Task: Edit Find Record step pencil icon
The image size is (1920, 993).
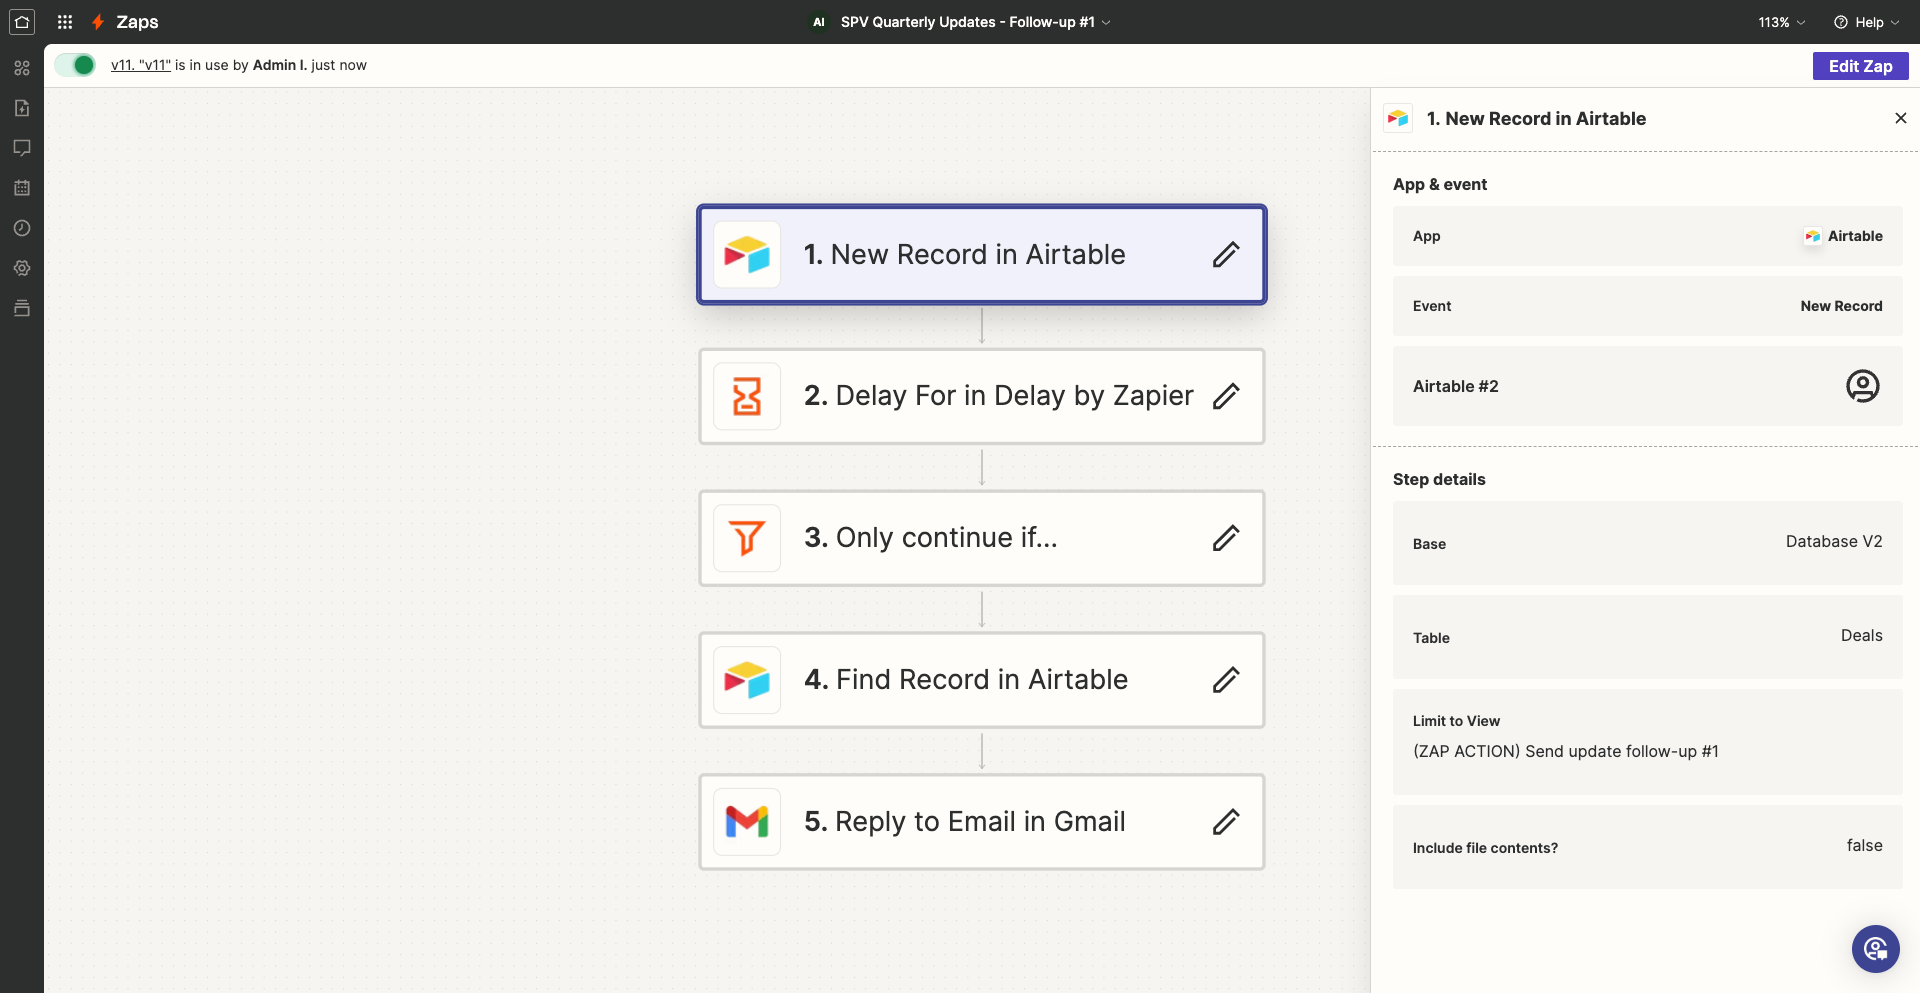Action: (1226, 680)
